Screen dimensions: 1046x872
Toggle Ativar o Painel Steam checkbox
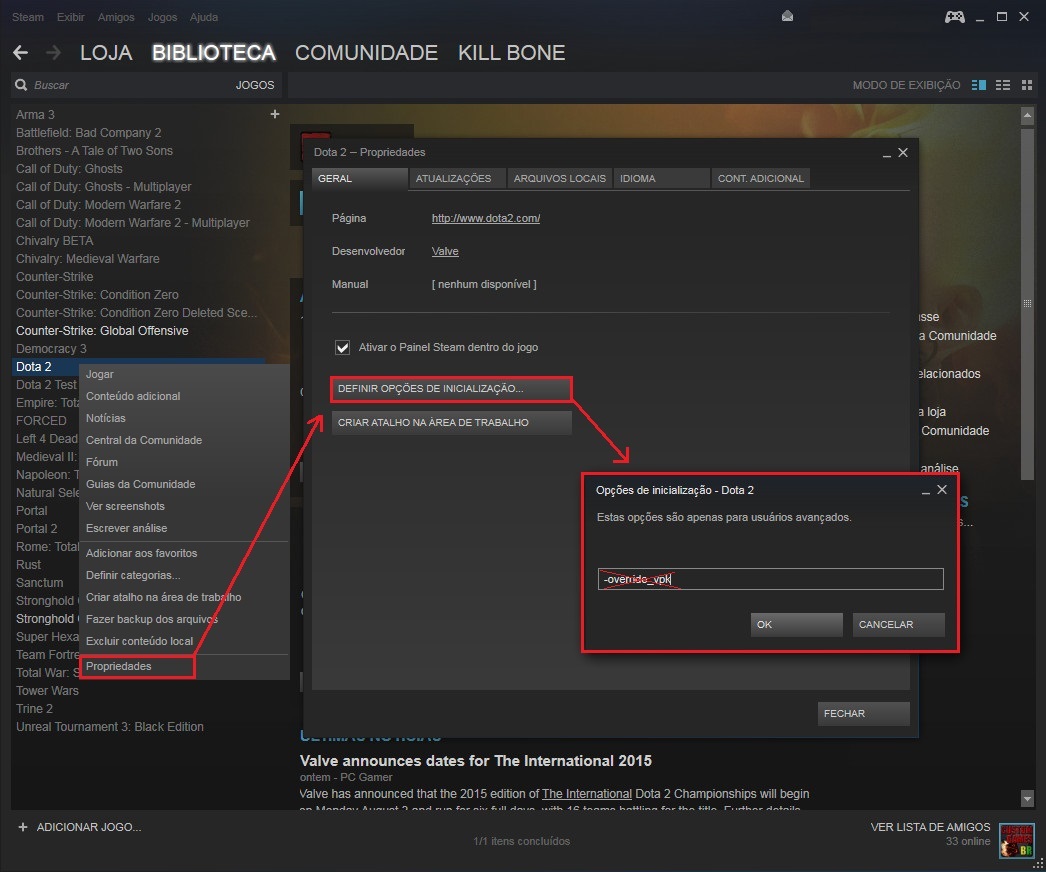pyautogui.click(x=342, y=347)
